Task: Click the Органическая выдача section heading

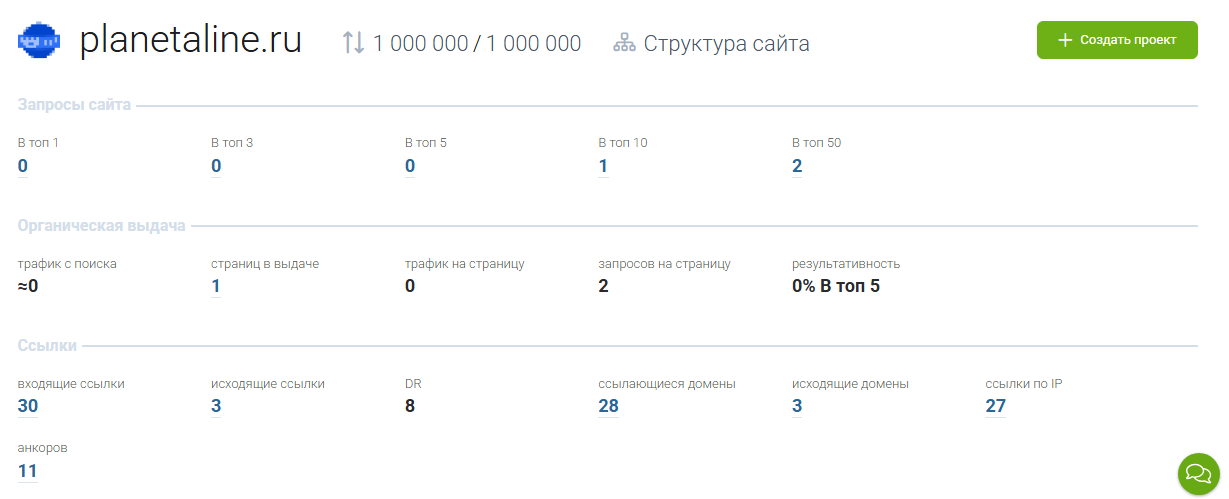Action: pos(102,226)
